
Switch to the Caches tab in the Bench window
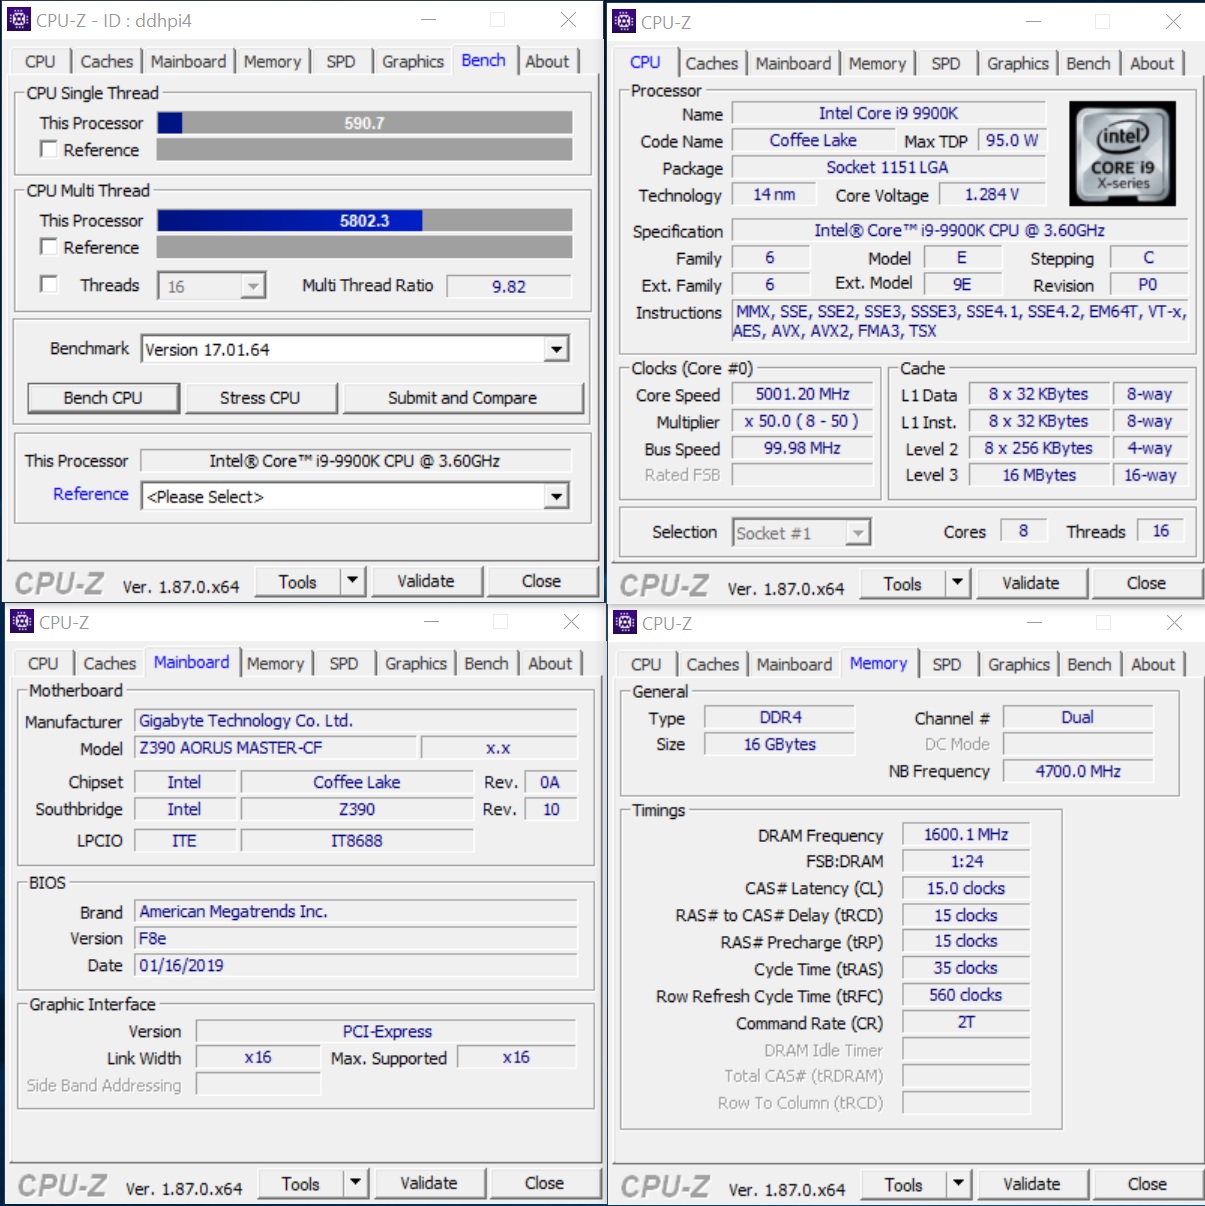pos(106,62)
